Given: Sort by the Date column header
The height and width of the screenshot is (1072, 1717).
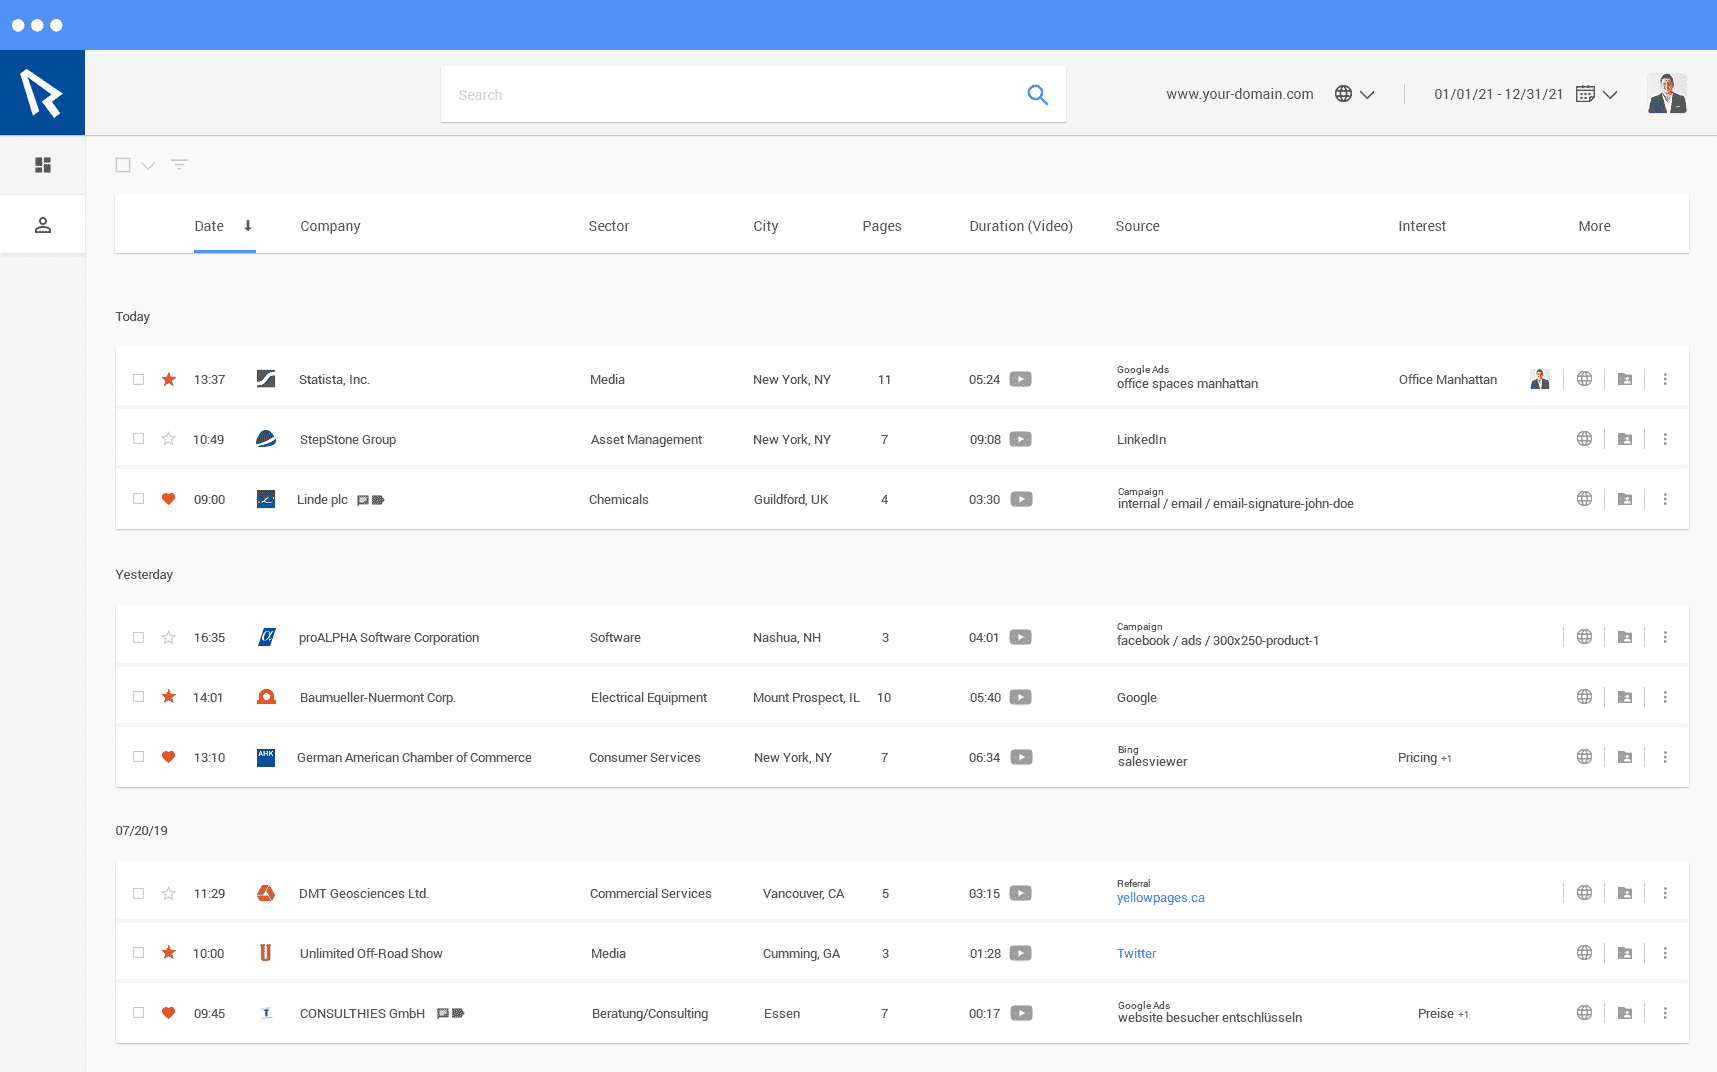Looking at the screenshot, I should pyautogui.click(x=209, y=226).
